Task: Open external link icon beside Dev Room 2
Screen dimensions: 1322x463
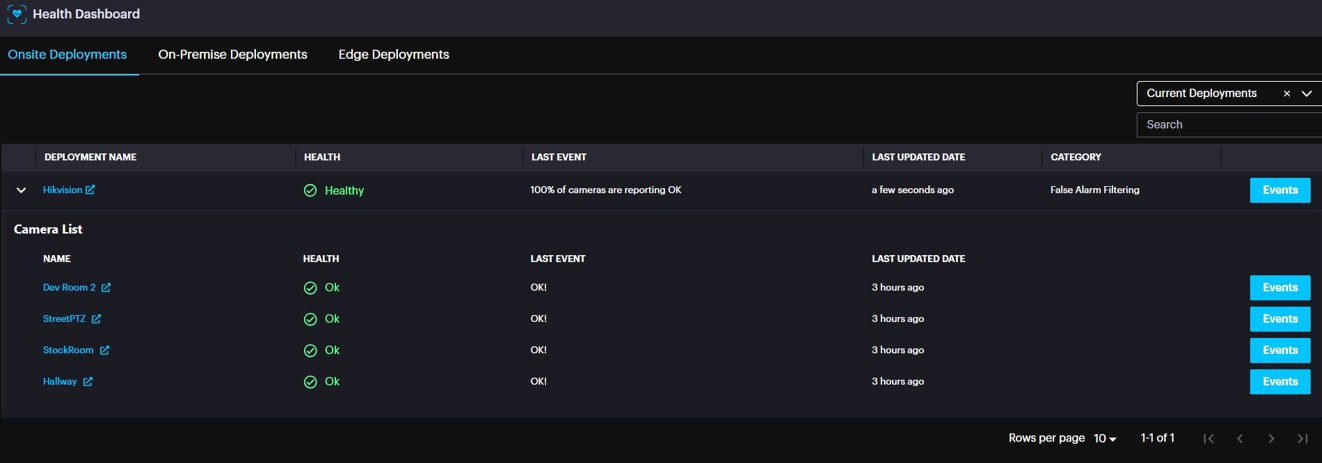Action: click(x=106, y=288)
